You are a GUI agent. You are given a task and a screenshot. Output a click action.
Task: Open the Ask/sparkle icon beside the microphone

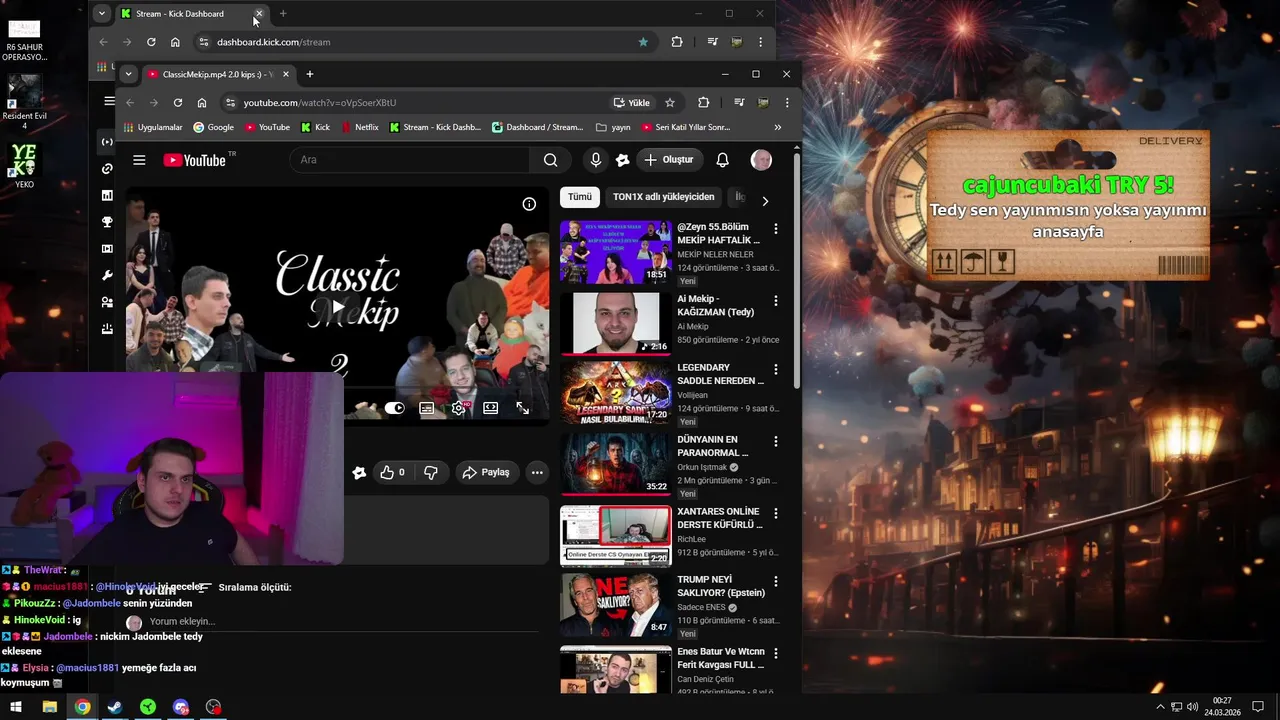click(x=623, y=160)
